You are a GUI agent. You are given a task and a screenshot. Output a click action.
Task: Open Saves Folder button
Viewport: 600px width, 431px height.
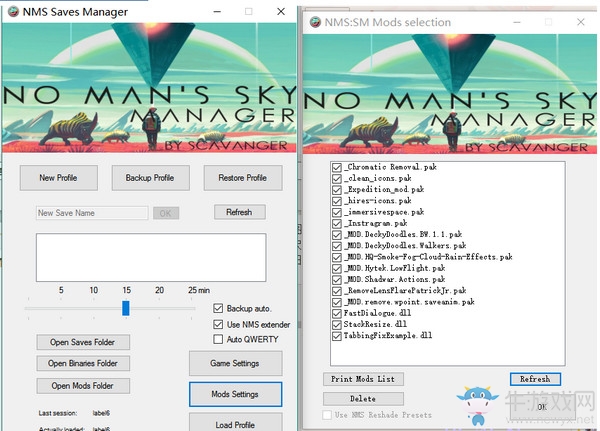[x=83, y=342]
